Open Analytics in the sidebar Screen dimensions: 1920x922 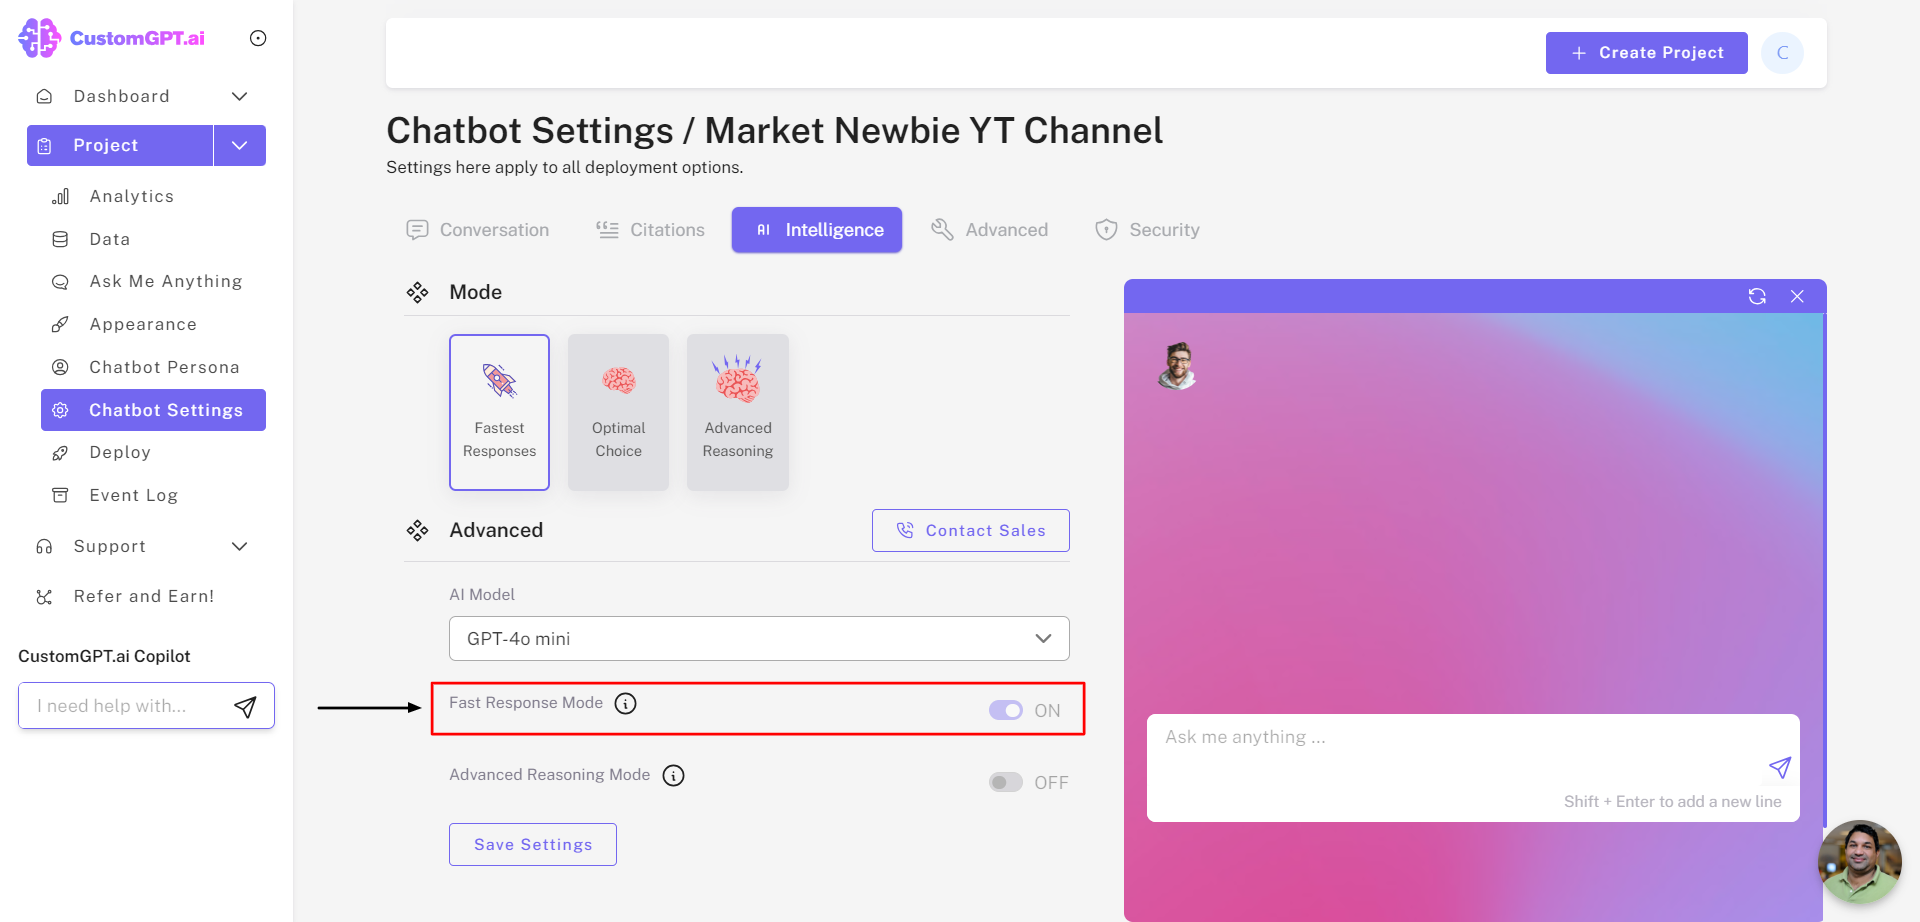(131, 196)
